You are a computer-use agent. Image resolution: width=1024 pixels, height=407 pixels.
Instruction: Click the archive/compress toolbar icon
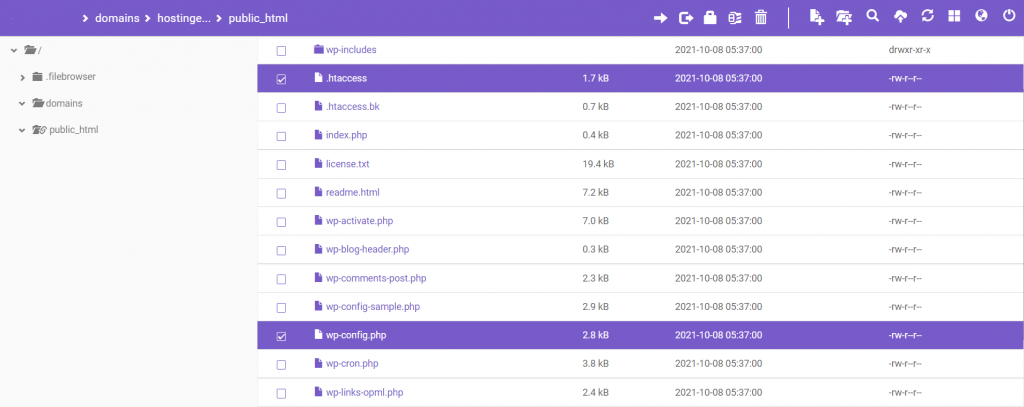[735, 18]
